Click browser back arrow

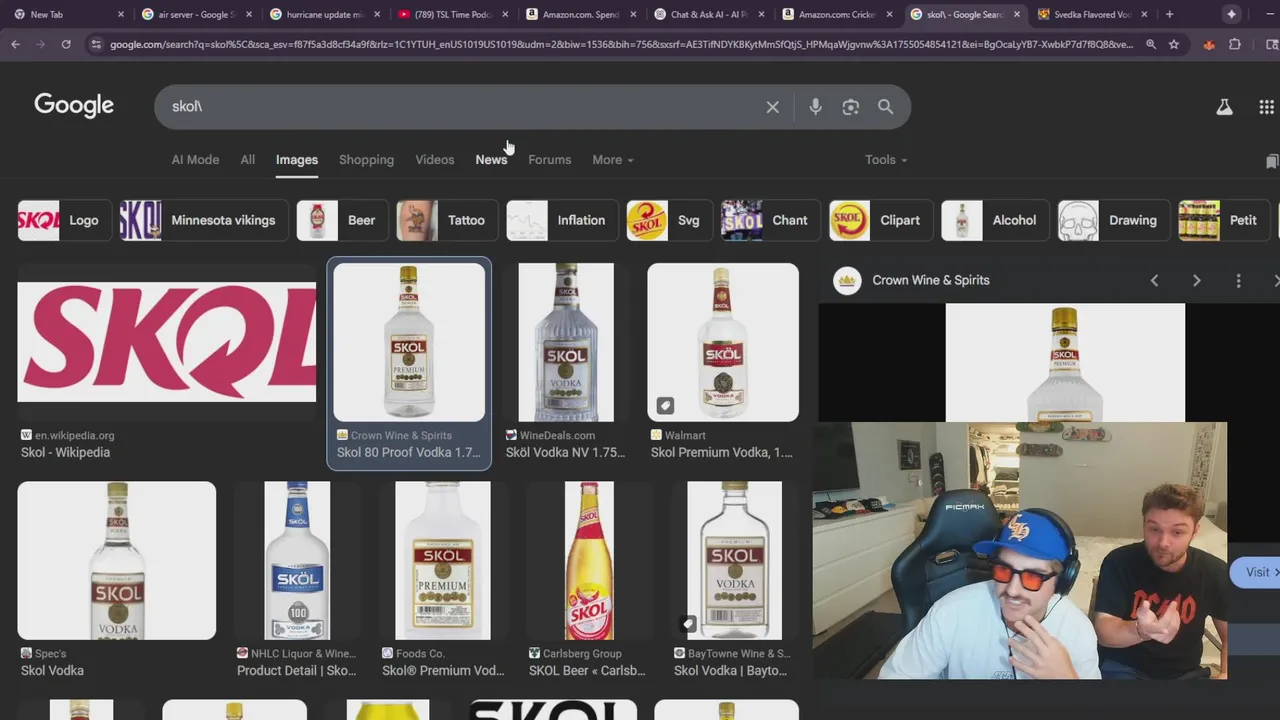(15, 44)
